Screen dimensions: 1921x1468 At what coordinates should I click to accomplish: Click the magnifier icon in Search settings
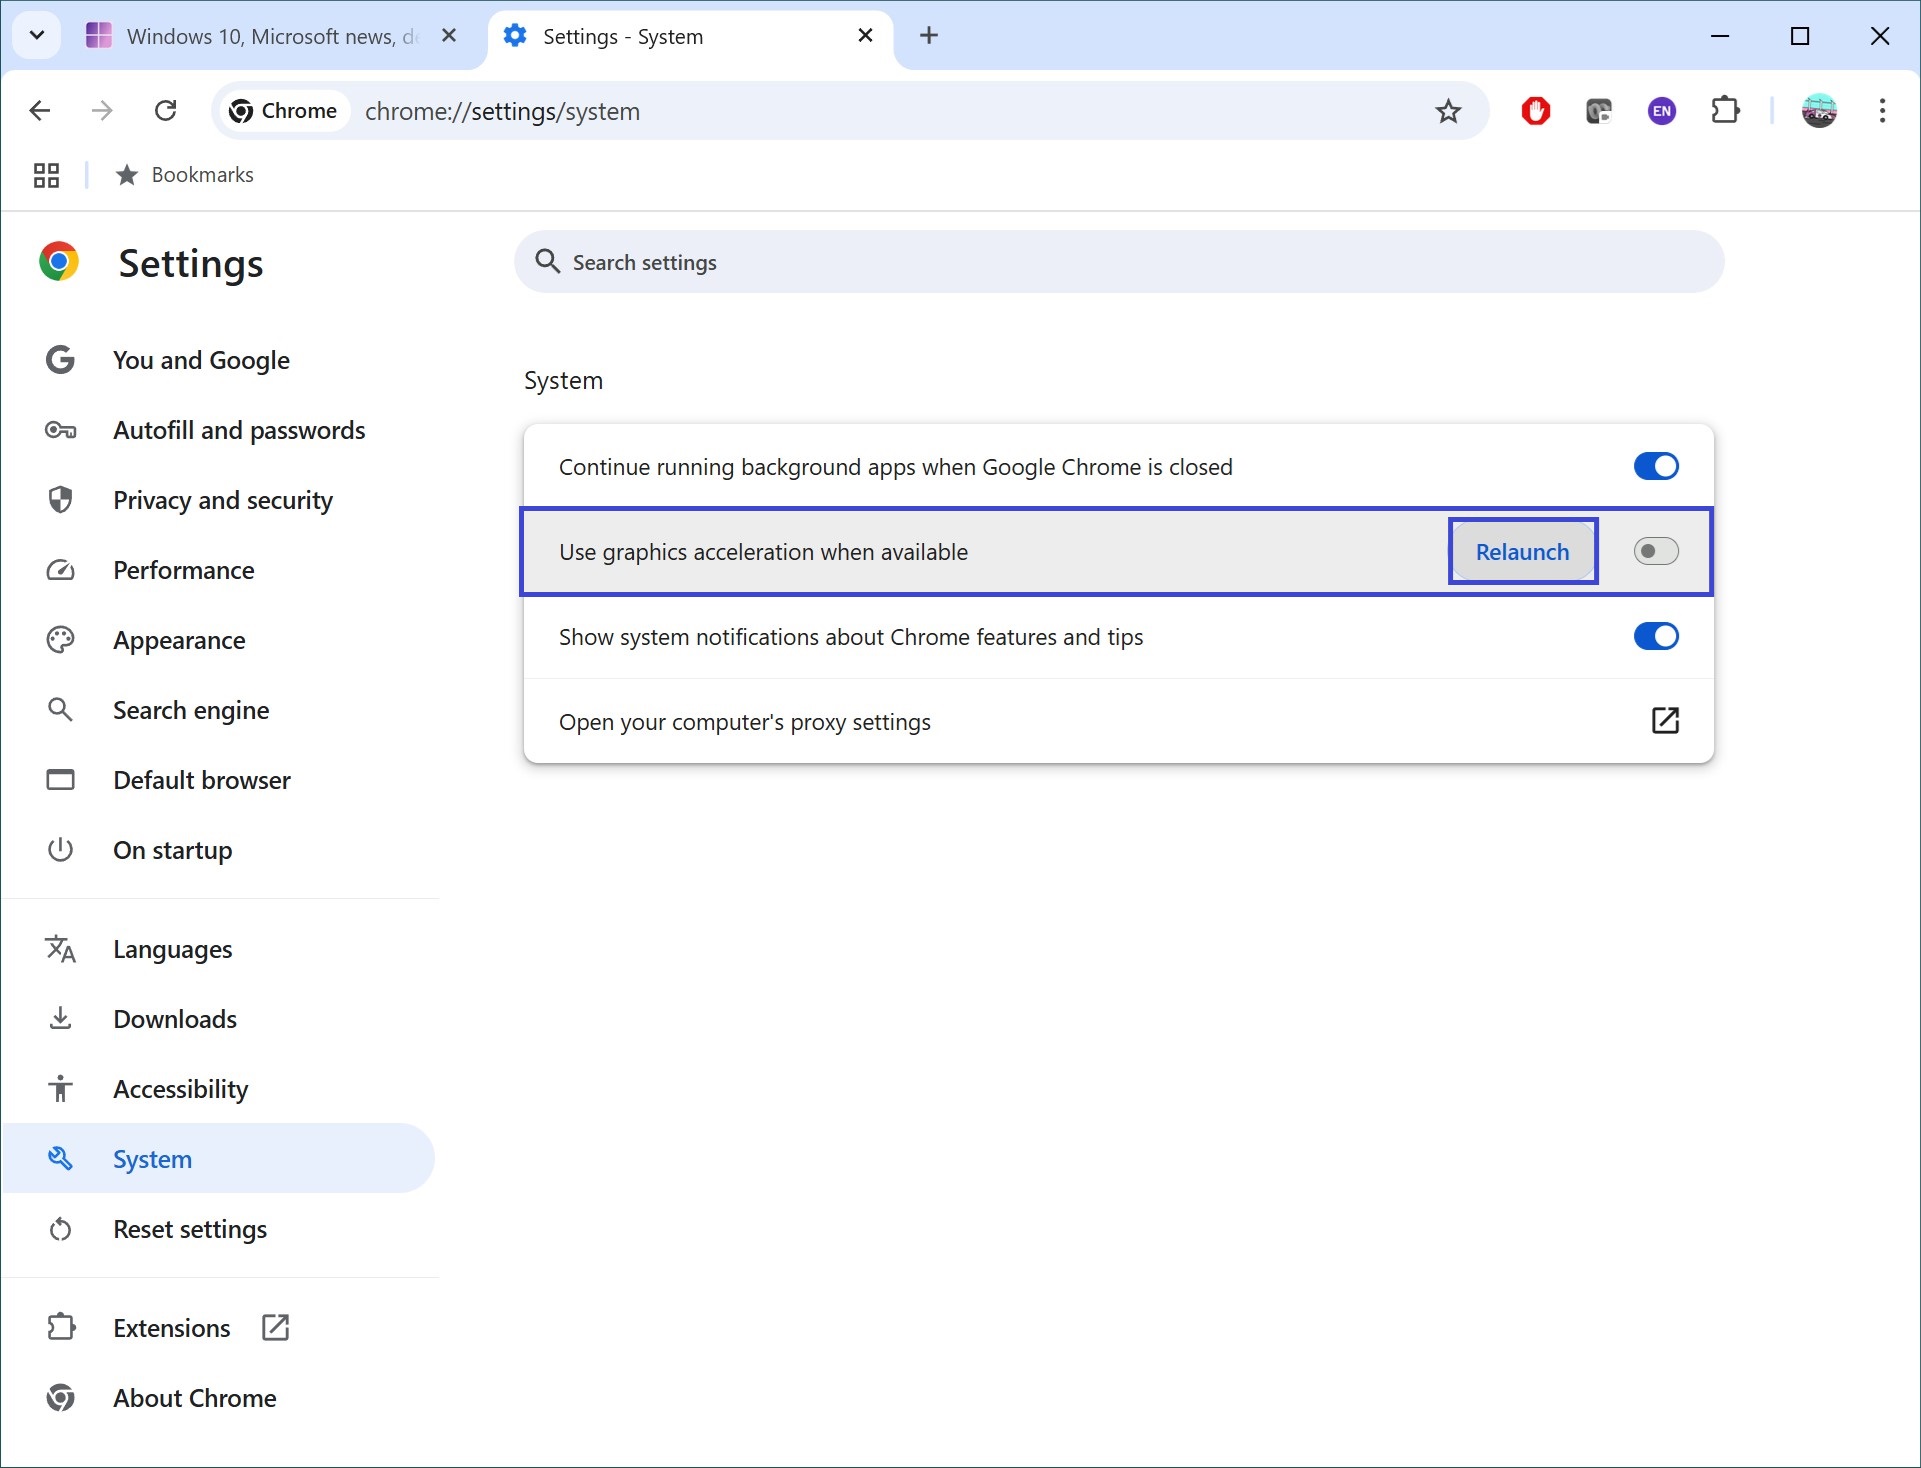click(x=547, y=262)
